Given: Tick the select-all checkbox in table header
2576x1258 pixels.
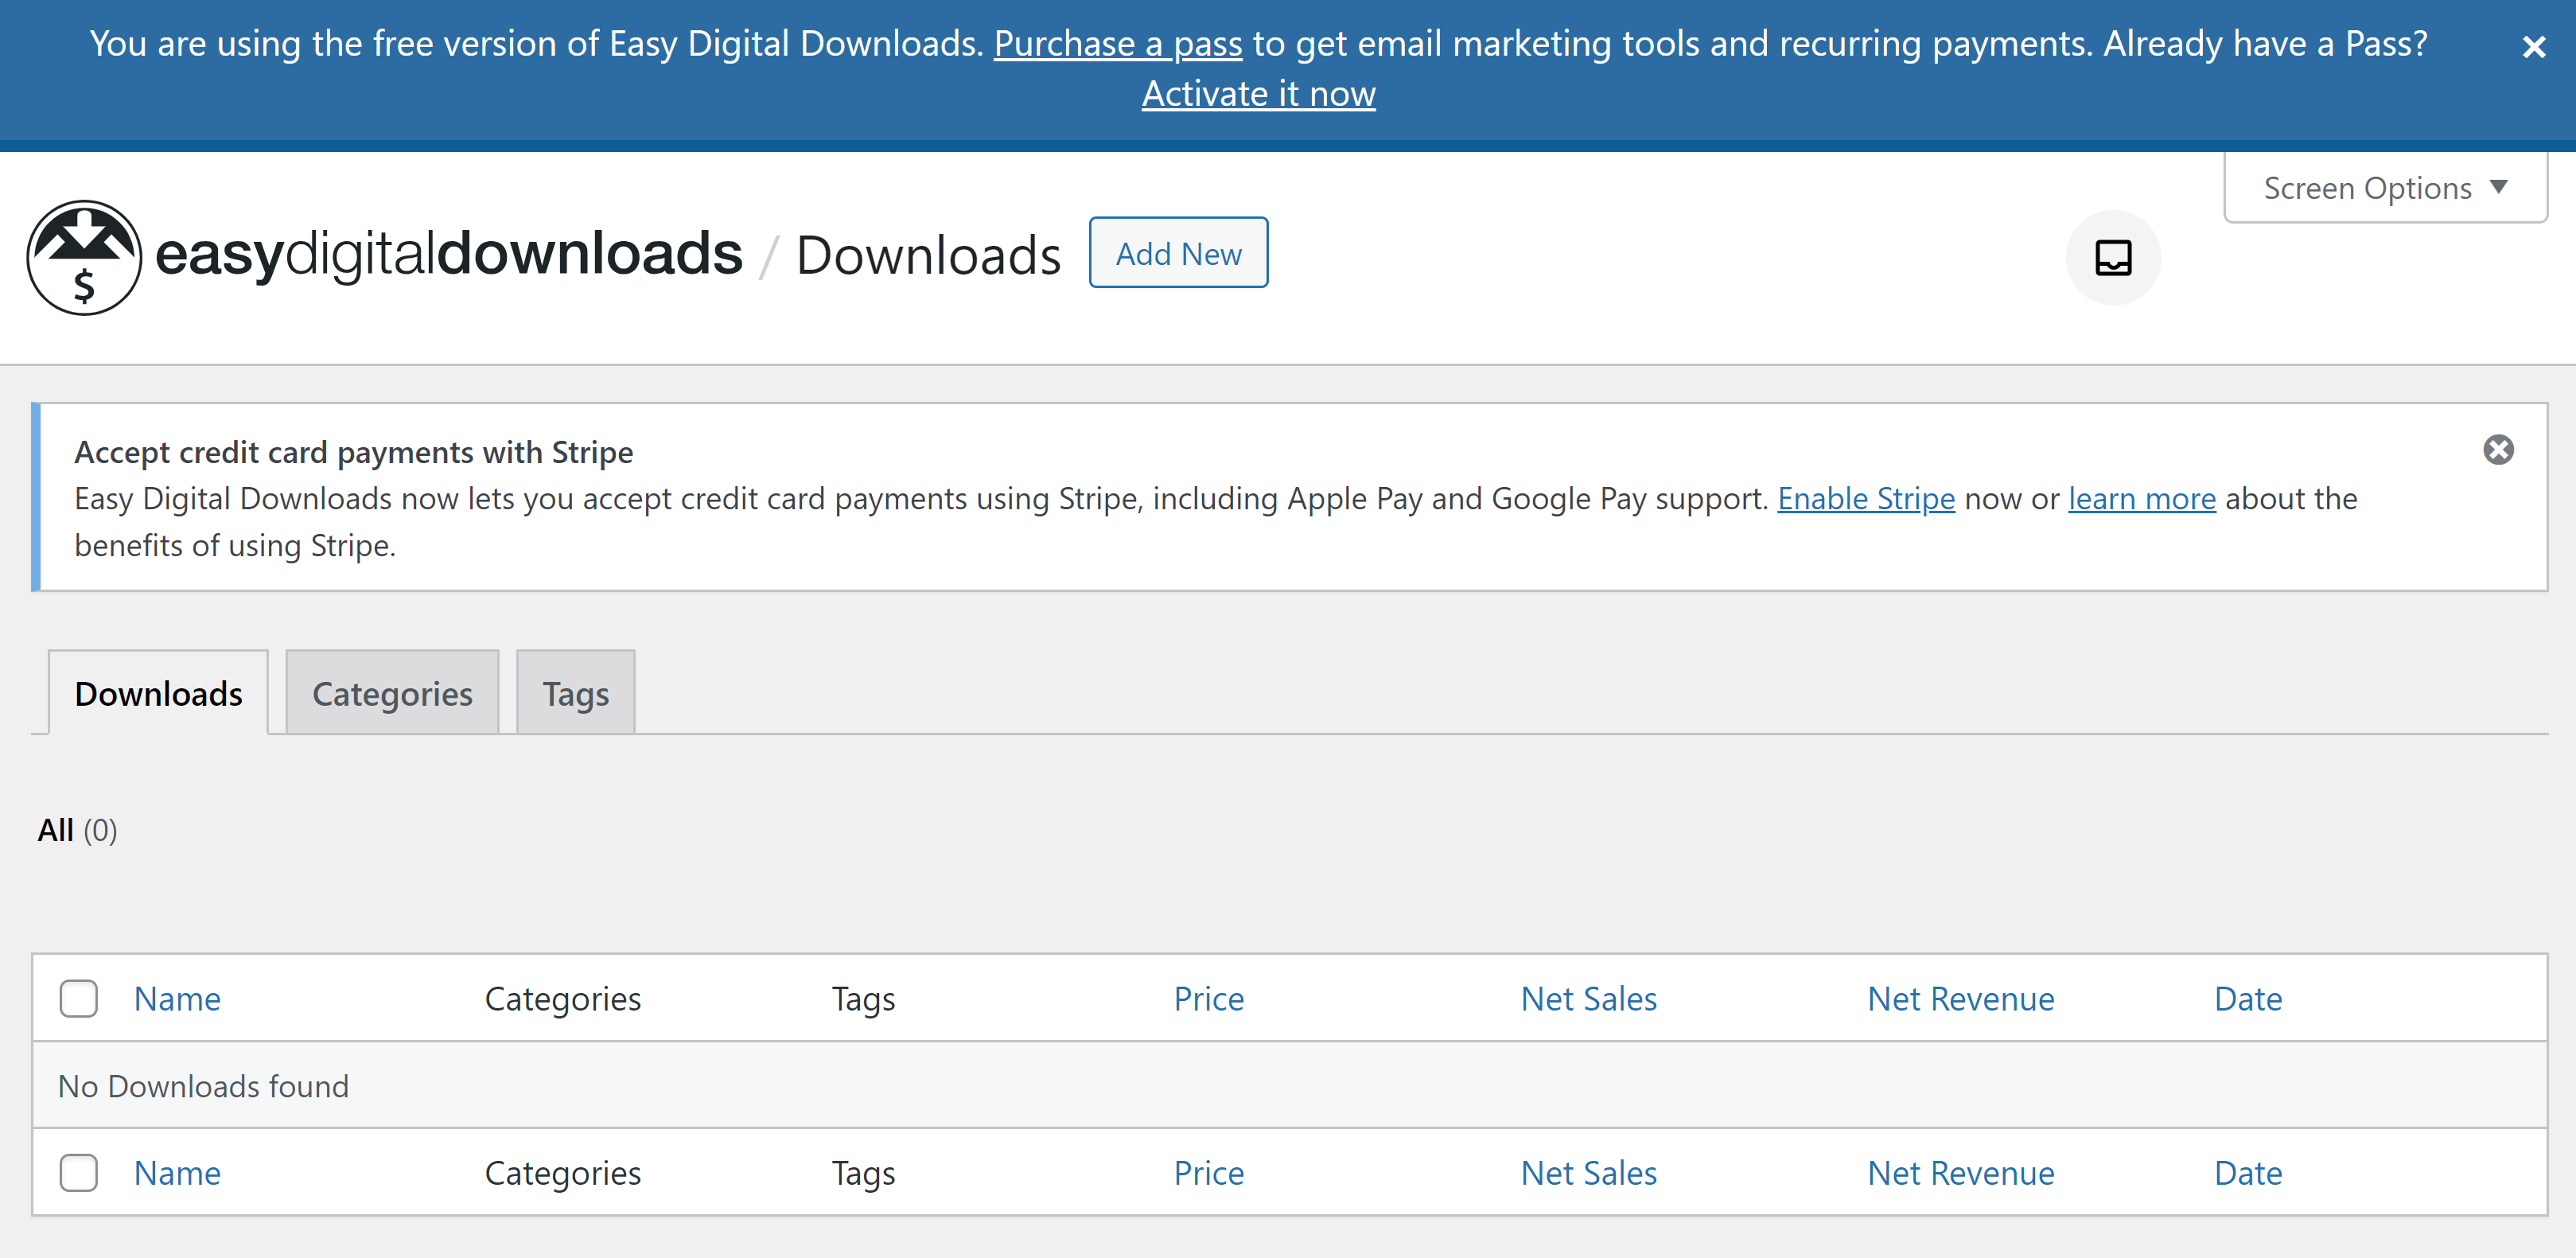Looking at the screenshot, I should point(78,998).
